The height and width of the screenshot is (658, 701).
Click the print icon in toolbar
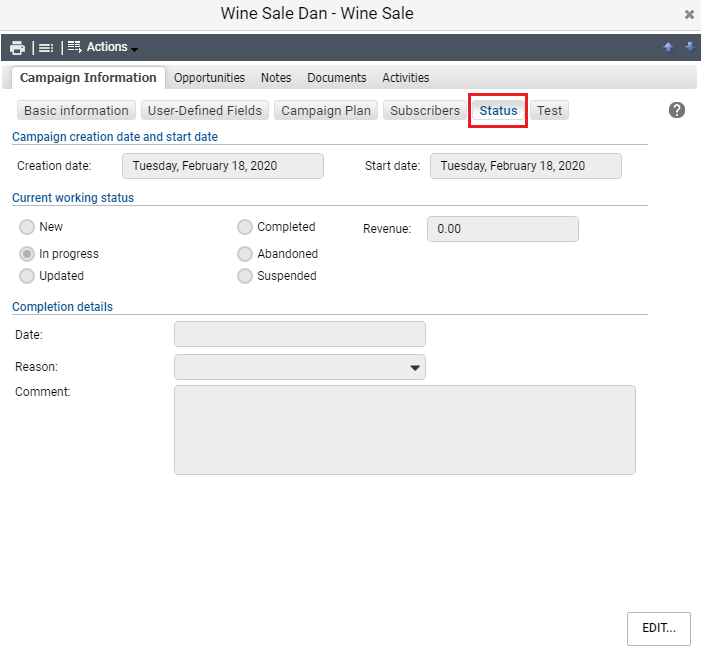17,47
